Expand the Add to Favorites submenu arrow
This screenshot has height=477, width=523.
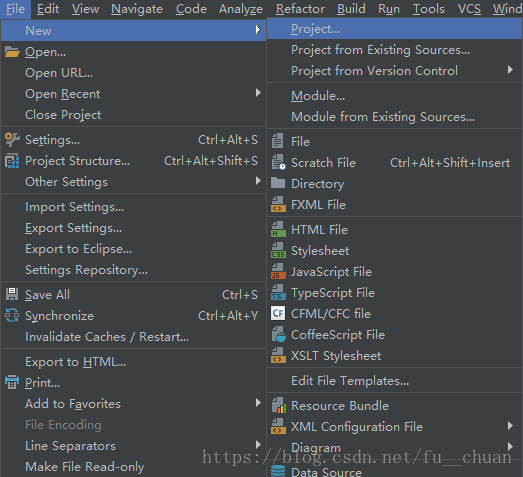258,403
